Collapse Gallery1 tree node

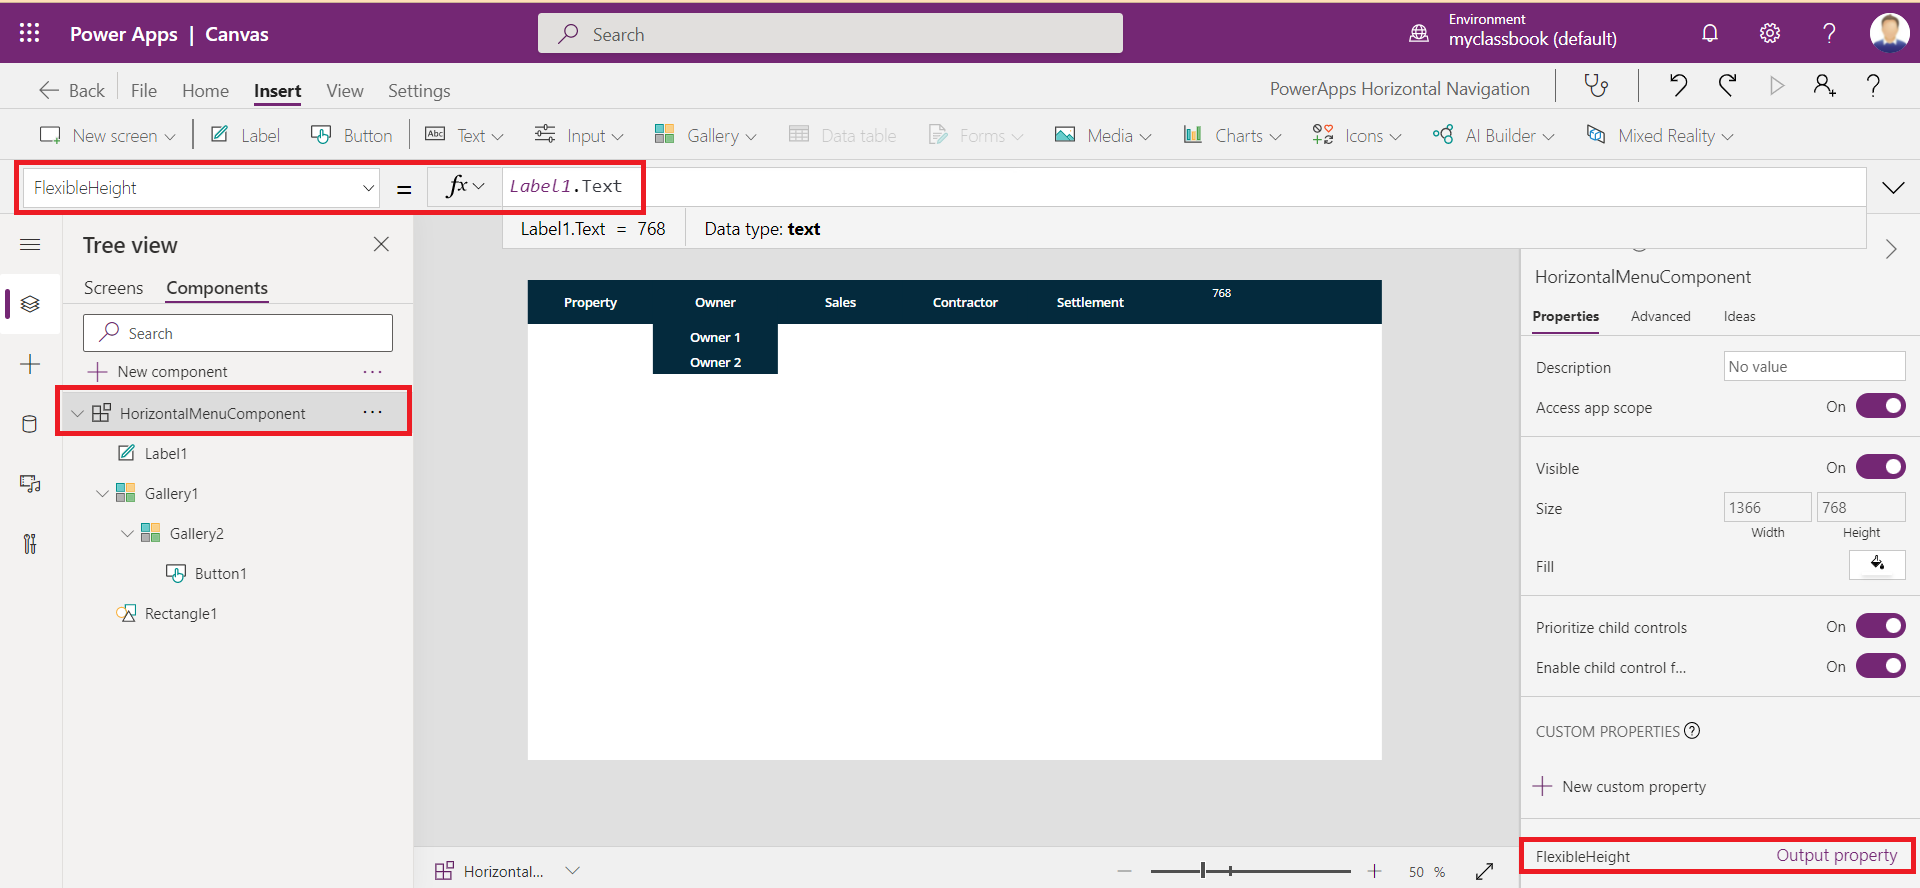click(x=102, y=493)
